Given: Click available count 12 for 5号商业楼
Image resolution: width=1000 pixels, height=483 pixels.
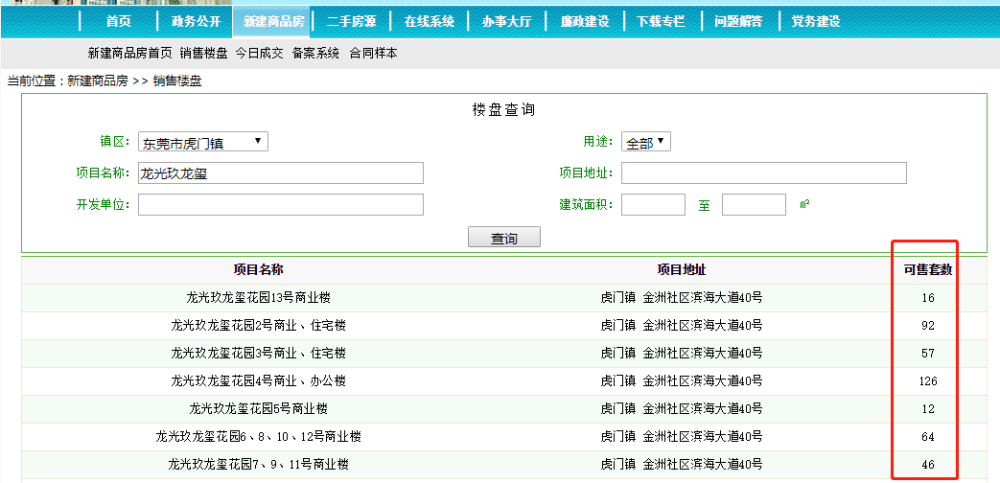Looking at the screenshot, I should coord(928,408).
